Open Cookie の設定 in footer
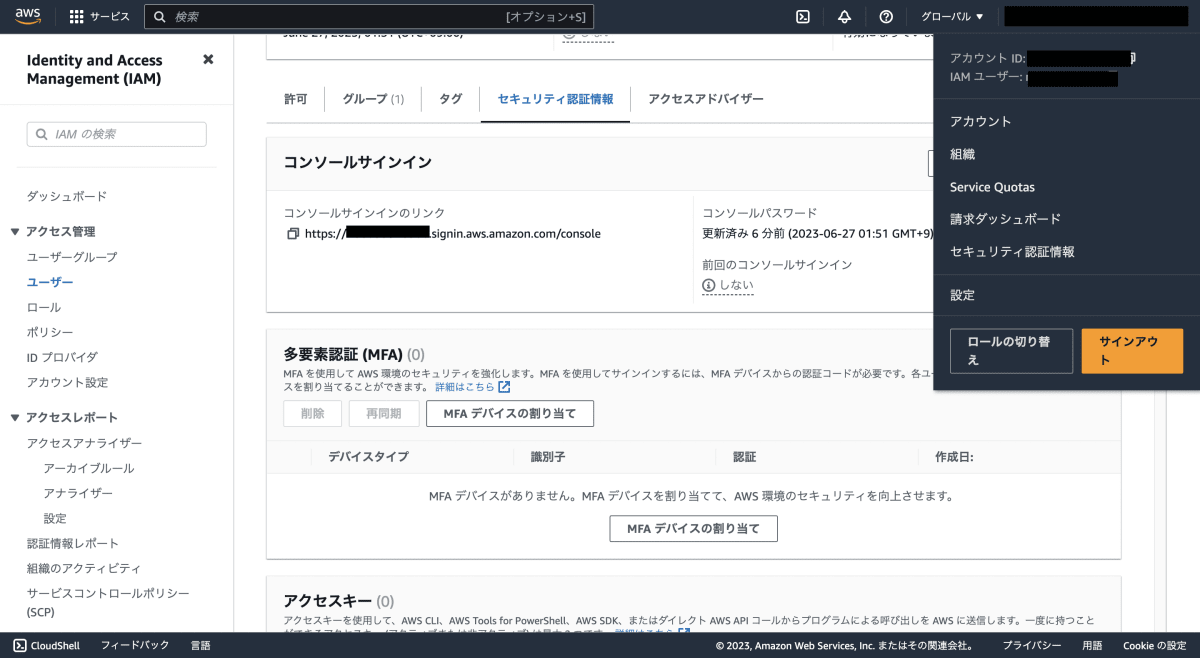 [x=1155, y=646]
